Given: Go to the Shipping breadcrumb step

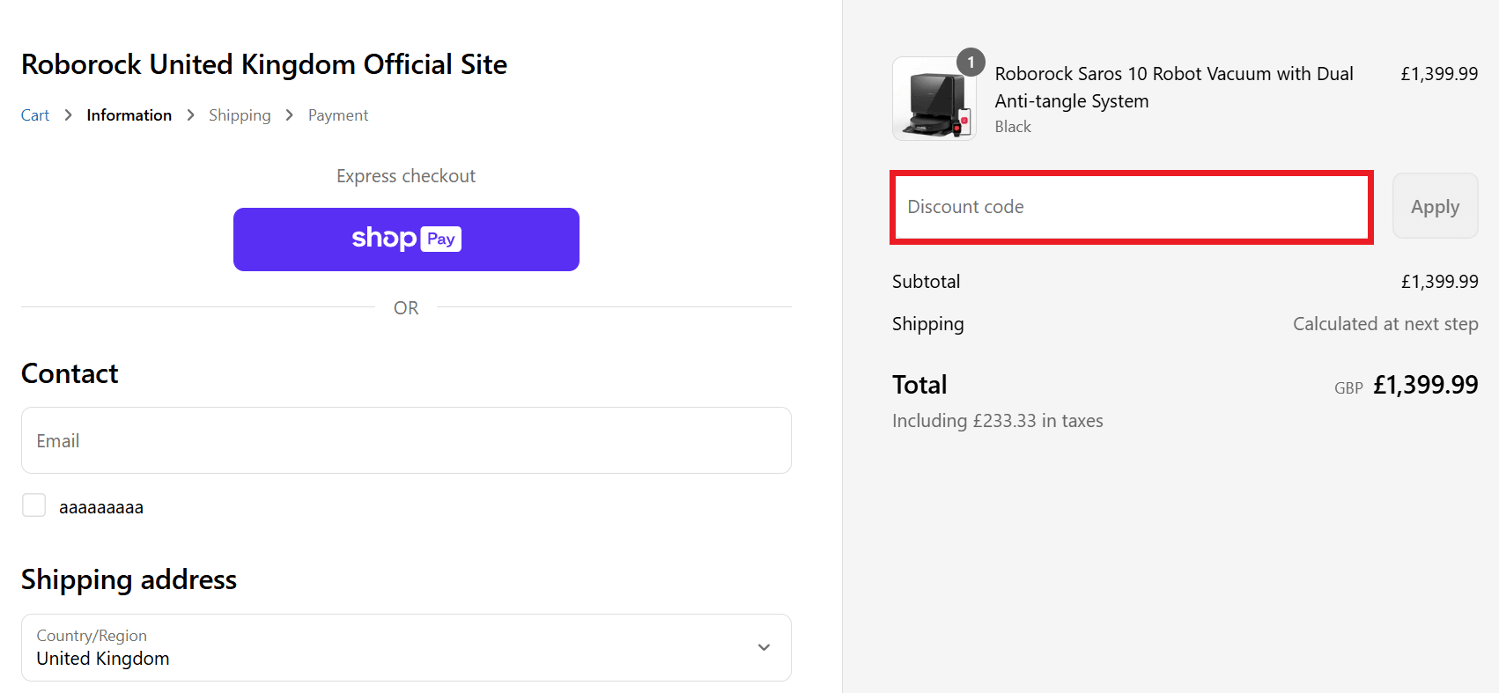Looking at the screenshot, I should point(240,115).
